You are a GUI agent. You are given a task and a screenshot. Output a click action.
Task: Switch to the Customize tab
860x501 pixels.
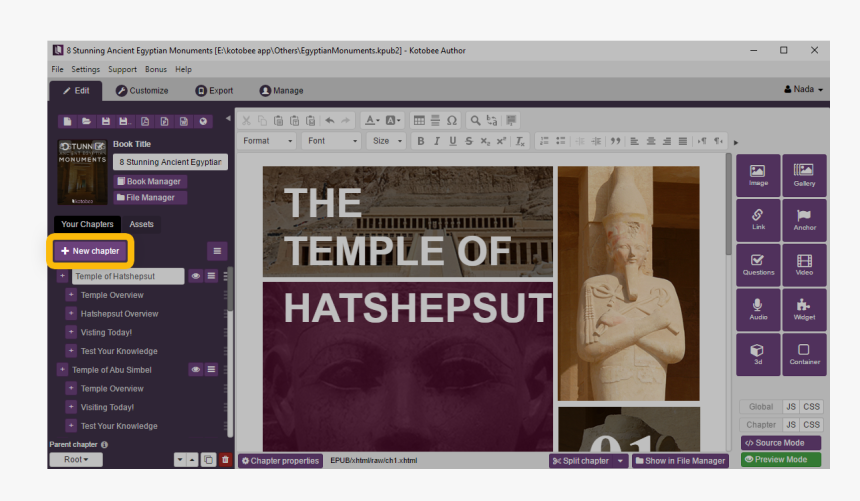click(x=142, y=91)
